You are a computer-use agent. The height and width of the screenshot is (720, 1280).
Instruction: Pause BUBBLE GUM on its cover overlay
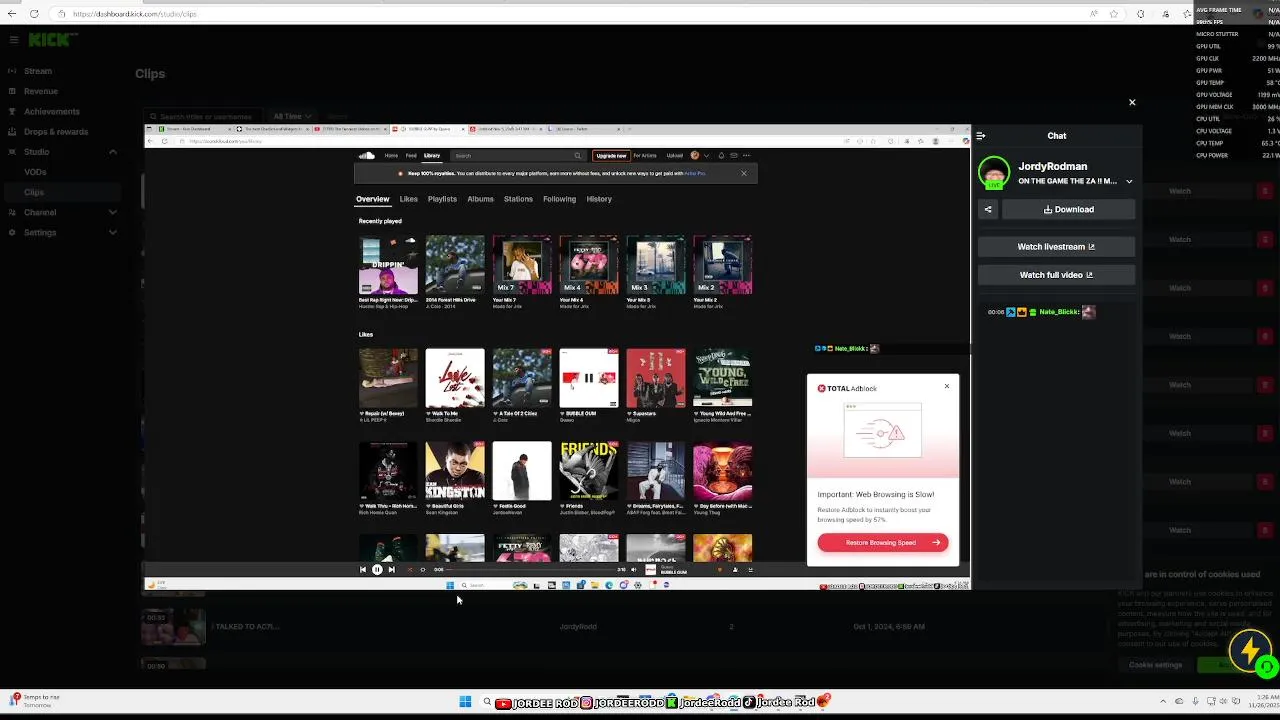(x=588, y=378)
